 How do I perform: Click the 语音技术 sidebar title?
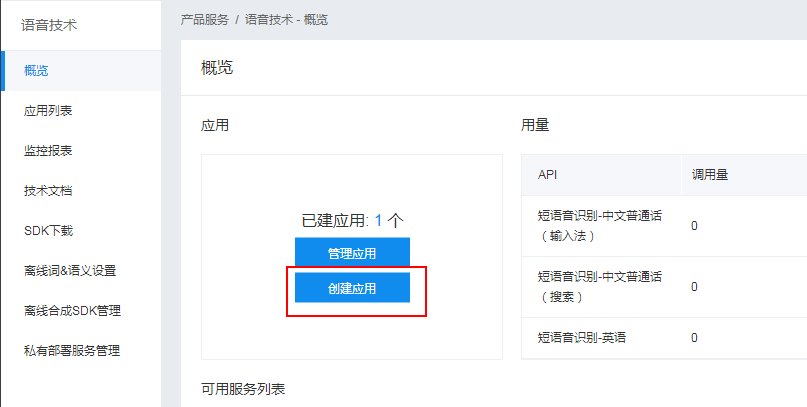pos(49,25)
